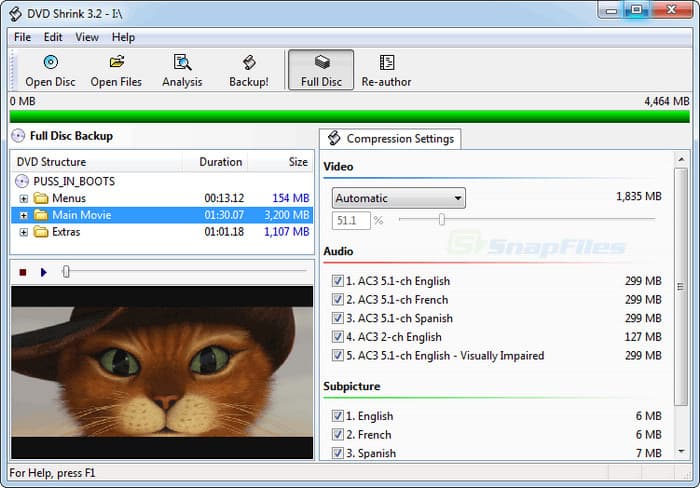Screen dimensions: 700x488
Task: Click the DVD Shrink title bar icon
Action: (15, 14)
